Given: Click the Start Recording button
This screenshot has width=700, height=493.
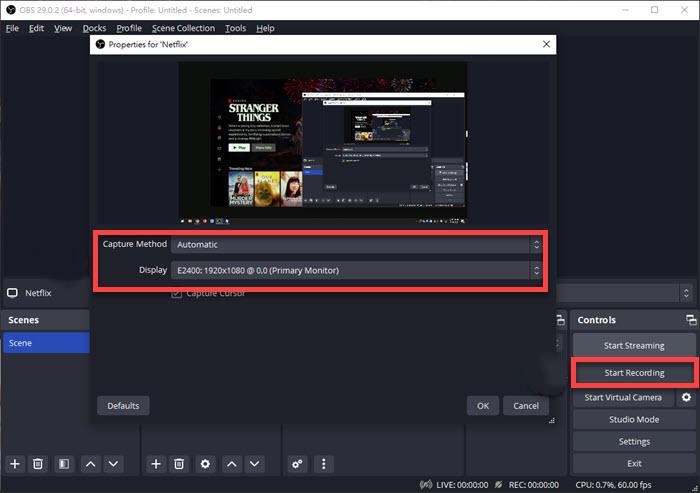Looking at the screenshot, I should tap(634, 372).
